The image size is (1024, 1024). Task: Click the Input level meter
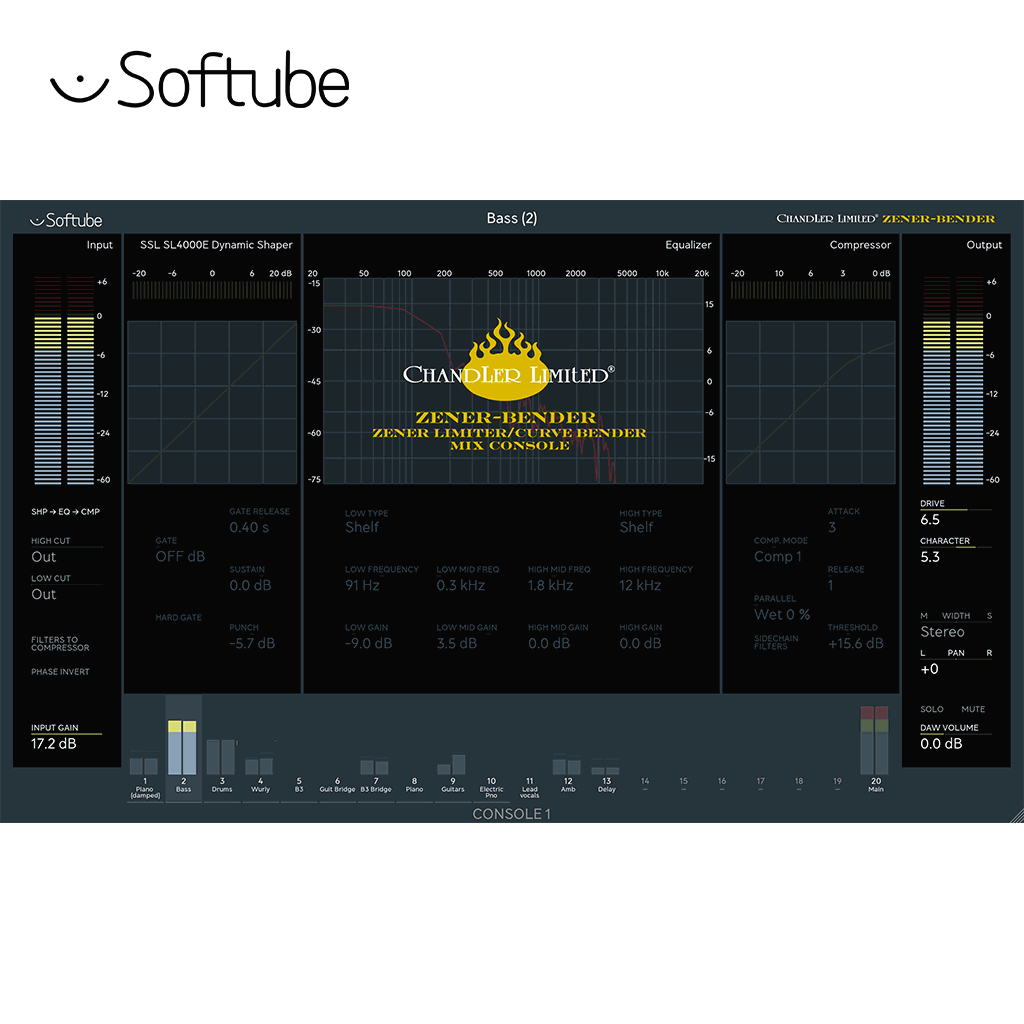(64, 380)
